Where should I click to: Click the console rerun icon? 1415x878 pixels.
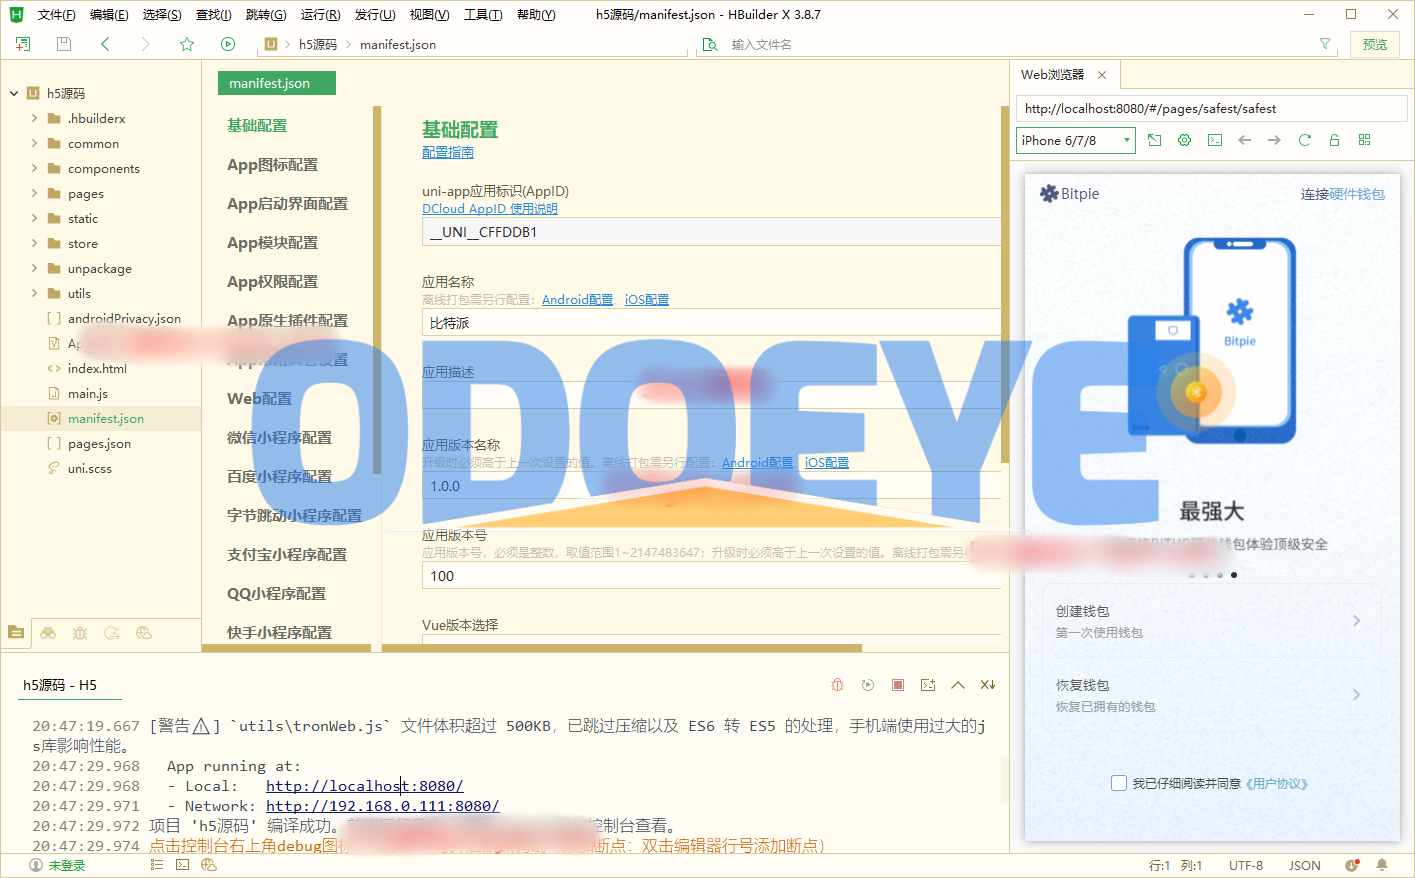[x=868, y=685]
